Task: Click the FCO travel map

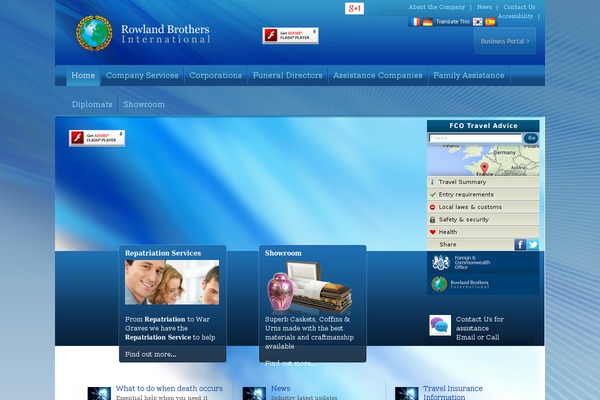Action: point(483,160)
